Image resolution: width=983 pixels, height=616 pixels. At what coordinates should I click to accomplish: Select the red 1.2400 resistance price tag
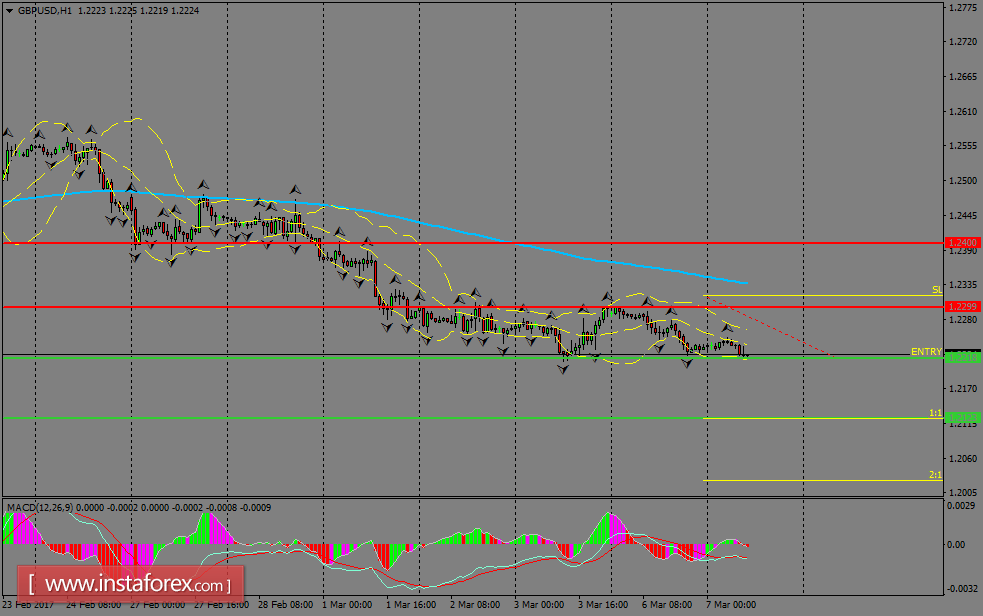click(x=962, y=242)
